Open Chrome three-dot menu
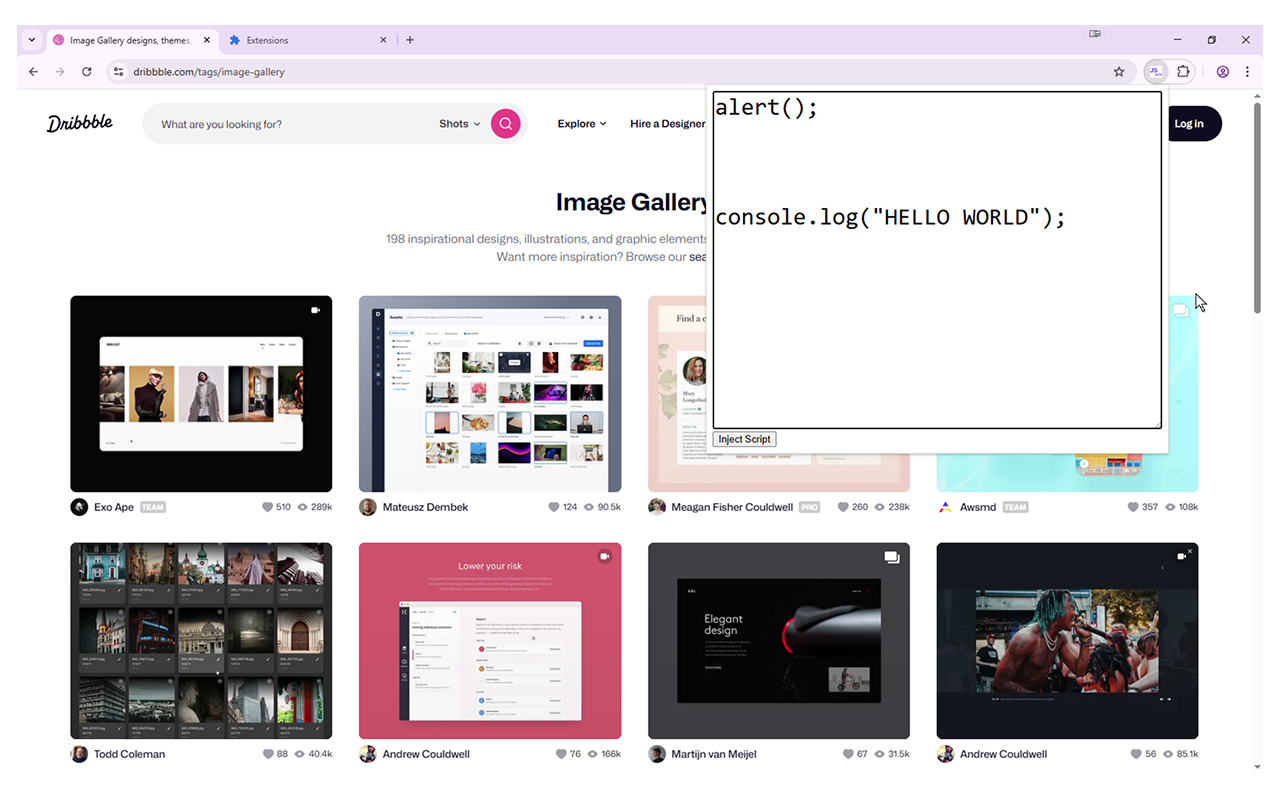This screenshot has height=800, width=1280. coord(1247,72)
